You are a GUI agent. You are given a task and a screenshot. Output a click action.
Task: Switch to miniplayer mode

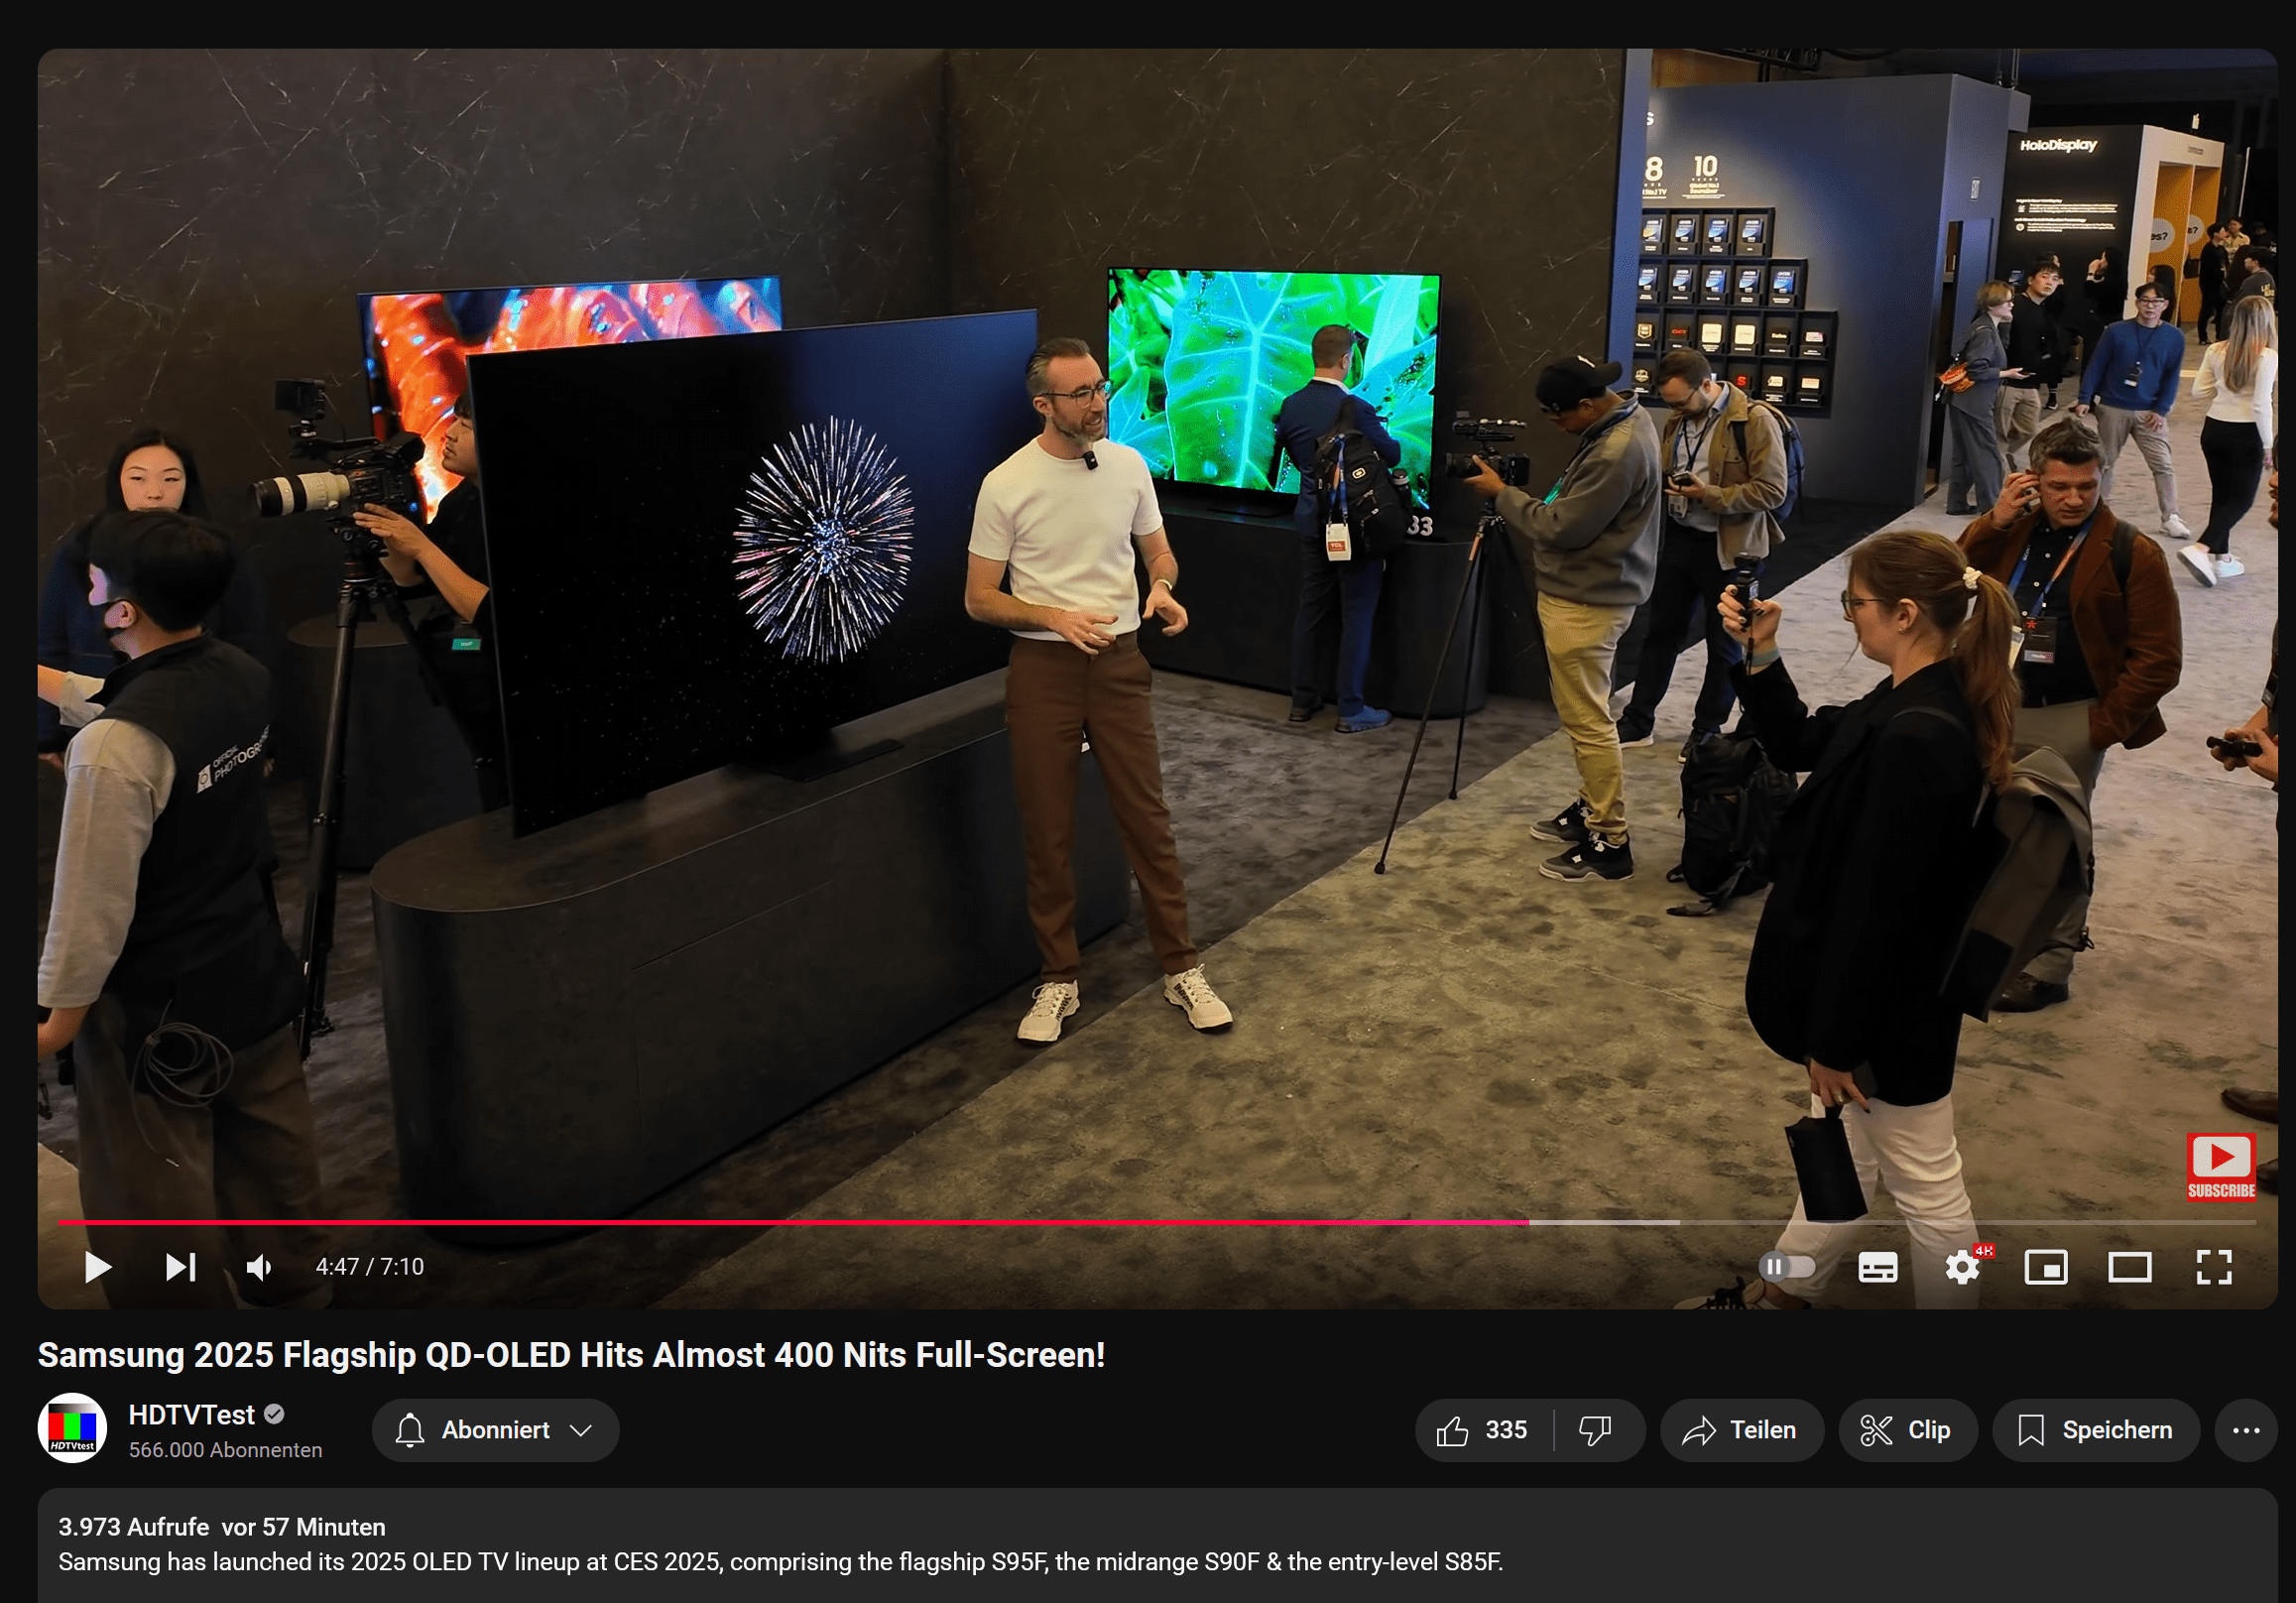[2046, 1267]
